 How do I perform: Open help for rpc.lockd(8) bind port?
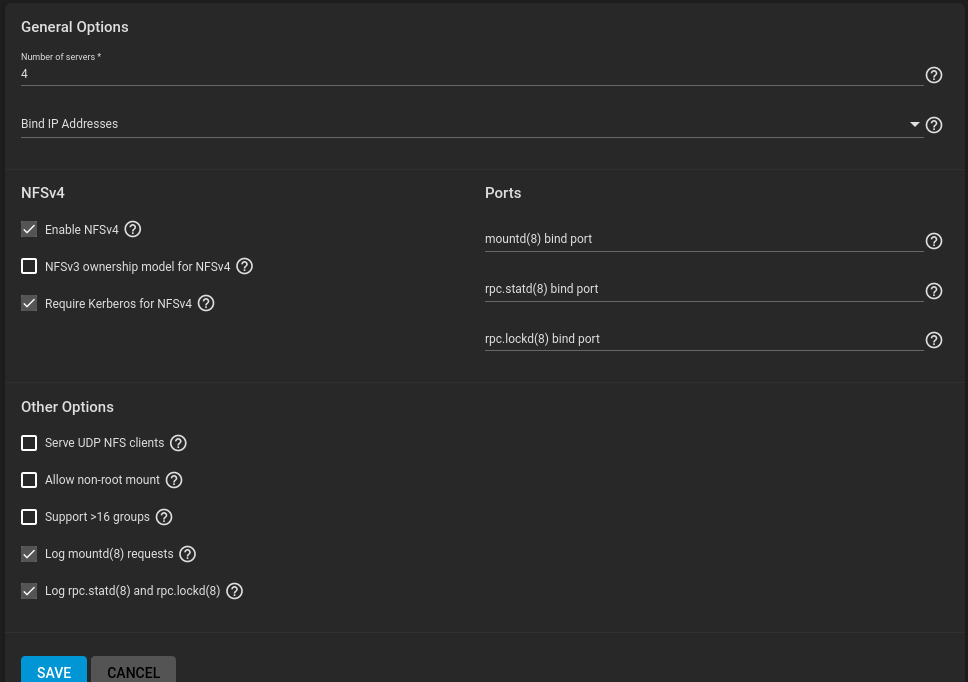click(933, 340)
